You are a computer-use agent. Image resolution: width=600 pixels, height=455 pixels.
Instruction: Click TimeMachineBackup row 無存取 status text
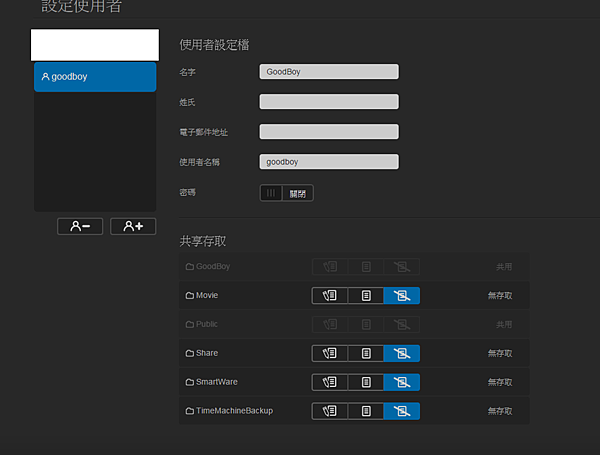point(500,411)
